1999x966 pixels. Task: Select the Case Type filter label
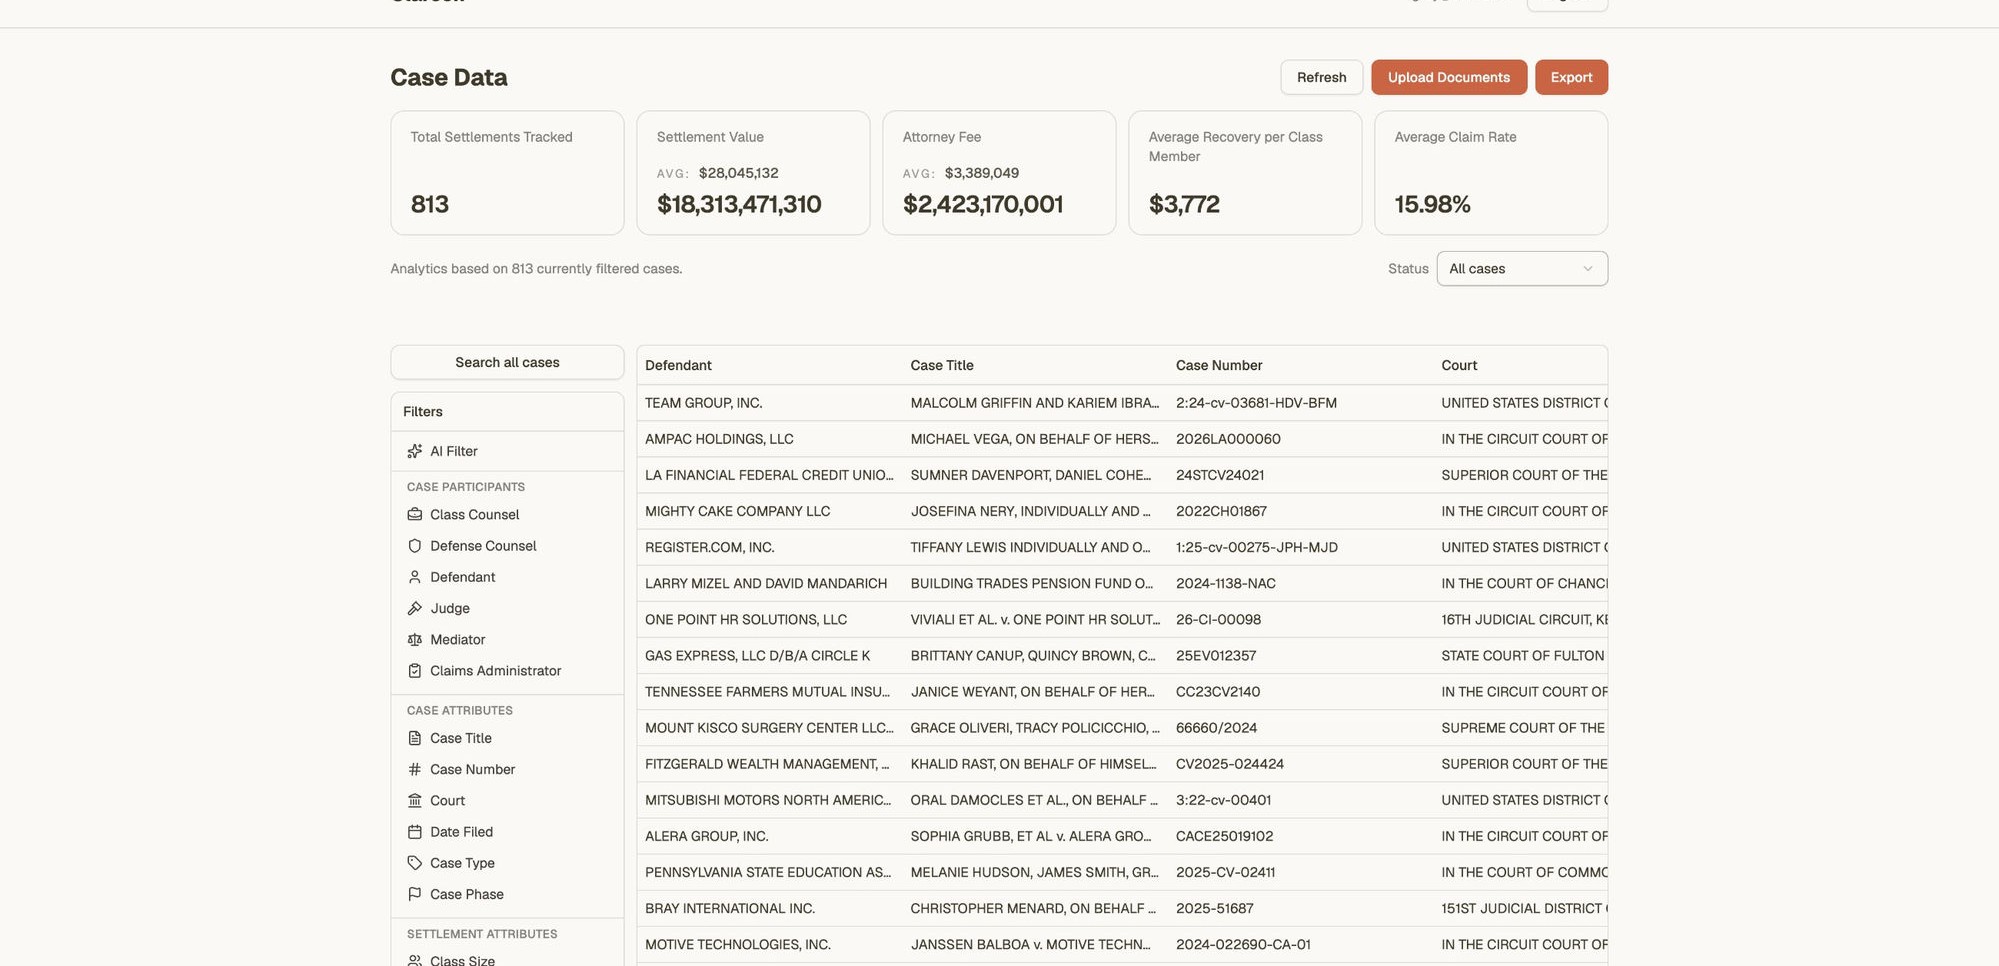tap(463, 863)
